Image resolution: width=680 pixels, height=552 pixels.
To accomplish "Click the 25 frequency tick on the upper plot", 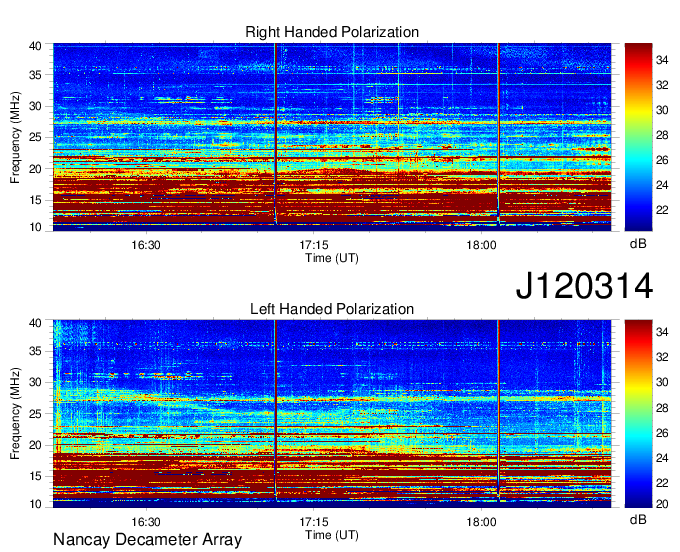I will pyautogui.click(x=35, y=137).
